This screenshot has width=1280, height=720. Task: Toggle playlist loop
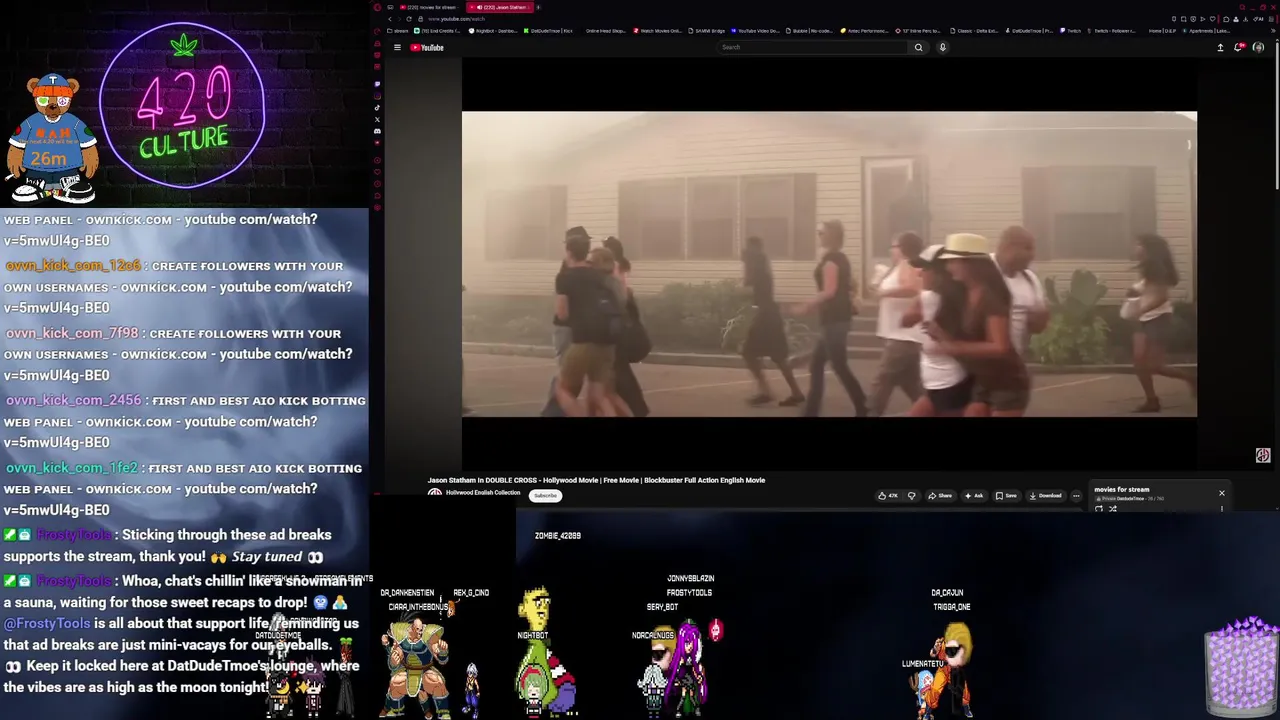tap(1099, 508)
